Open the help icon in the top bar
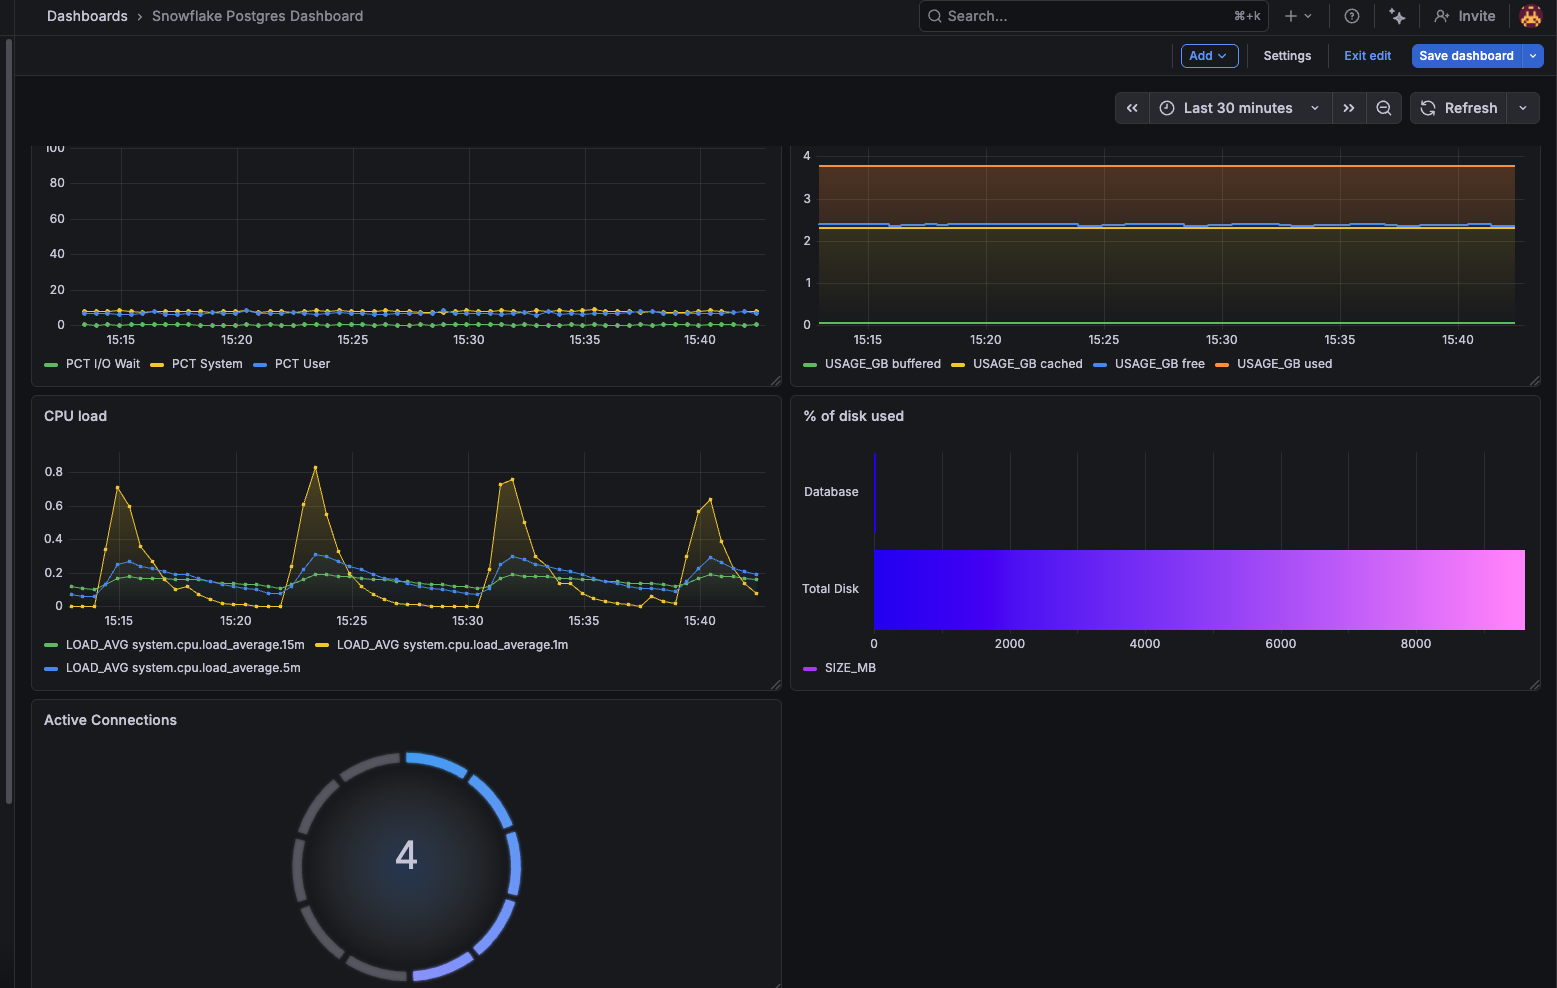Image resolution: width=1557 pixels, height=988 pixels. pyautogui.click(x=1351, y=16)
